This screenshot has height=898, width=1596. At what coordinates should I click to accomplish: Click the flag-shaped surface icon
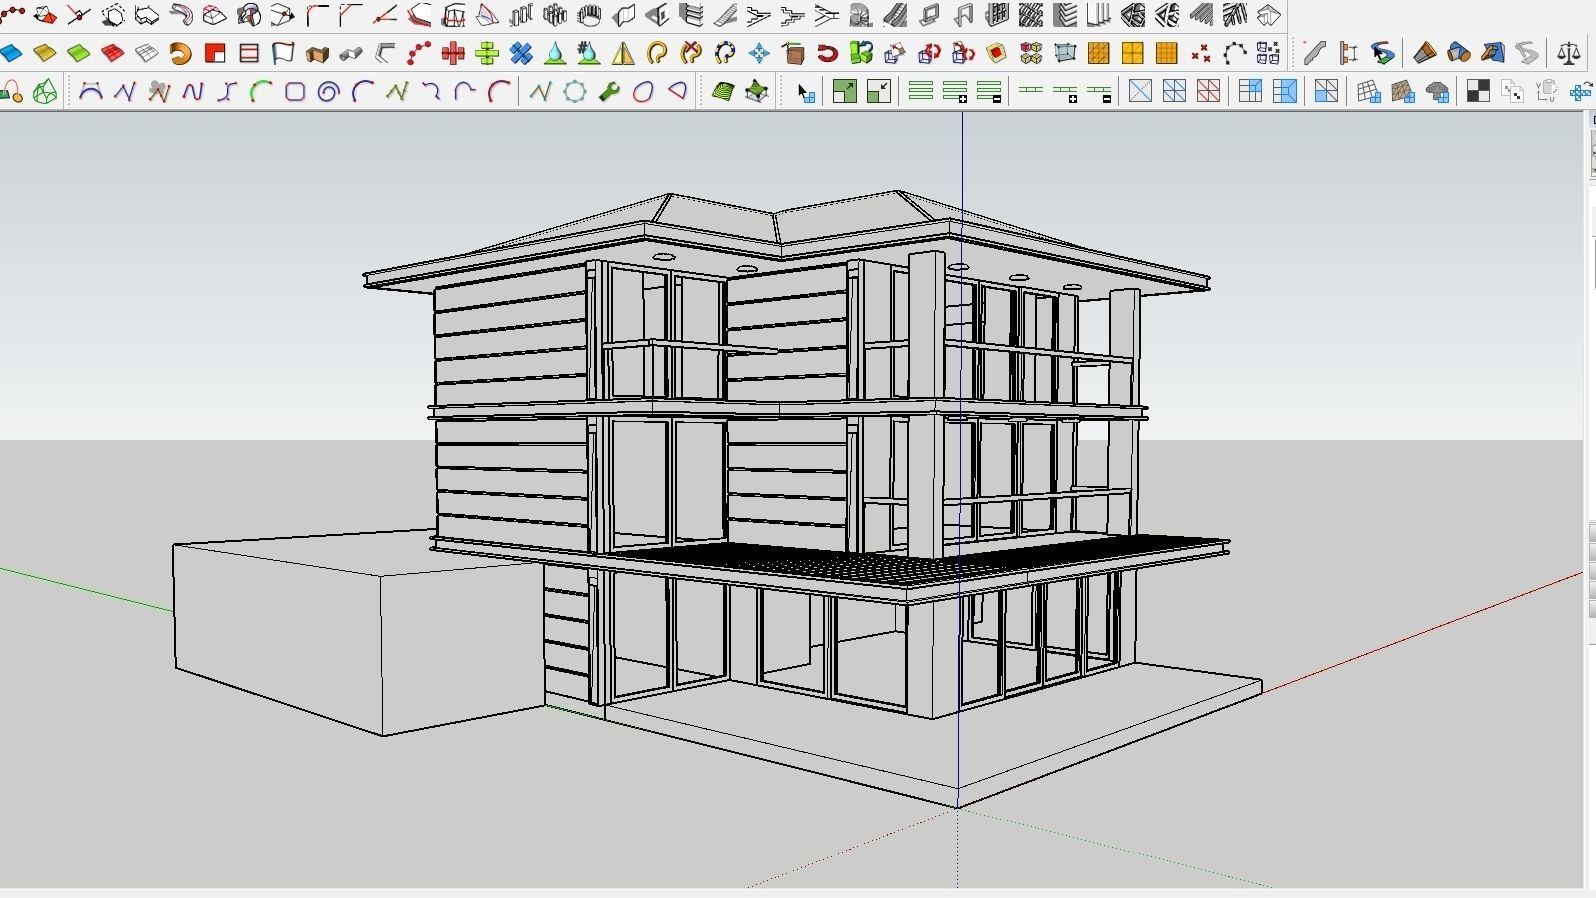point(283,53)
